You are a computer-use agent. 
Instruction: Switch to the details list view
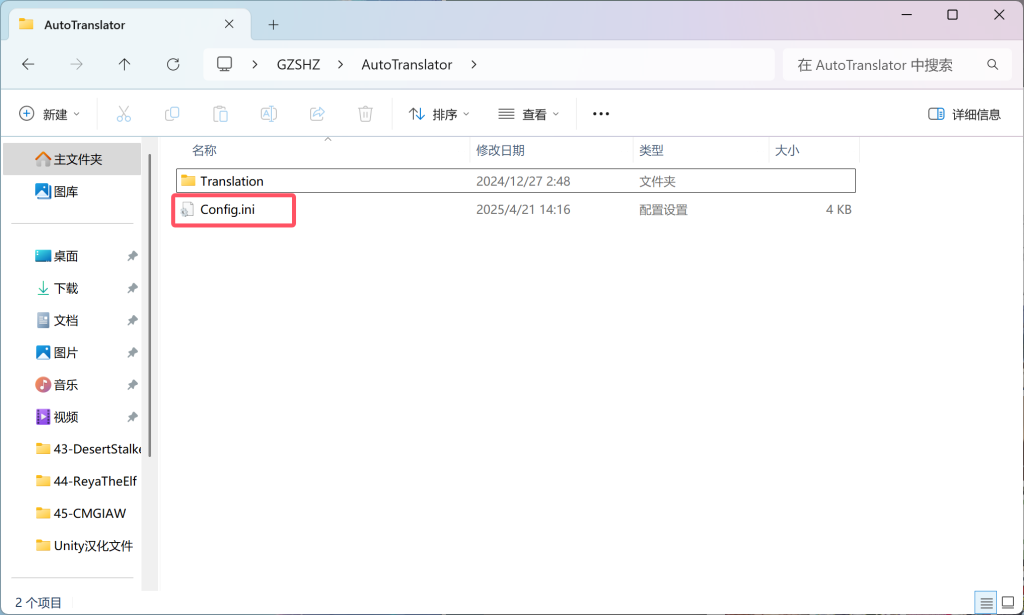987,603
